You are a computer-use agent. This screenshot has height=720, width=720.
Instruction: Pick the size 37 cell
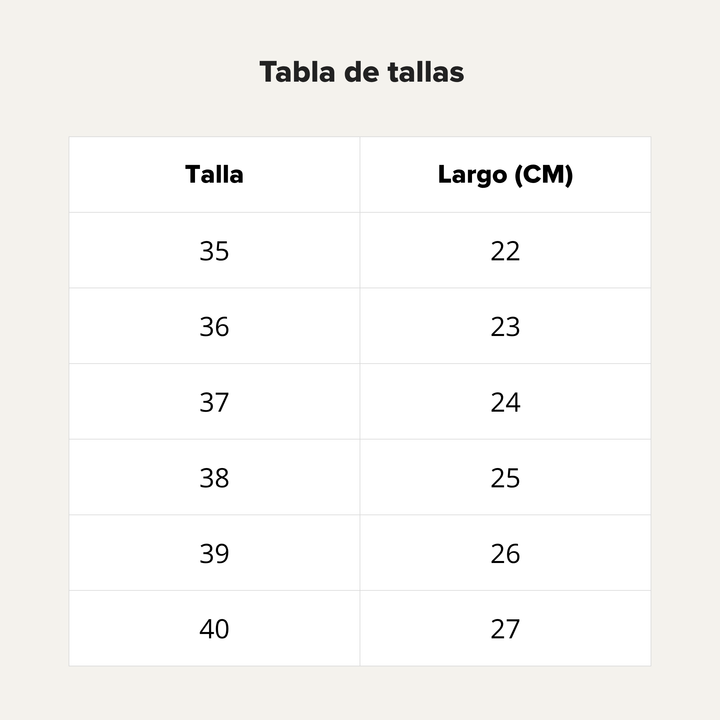(214, 402)
